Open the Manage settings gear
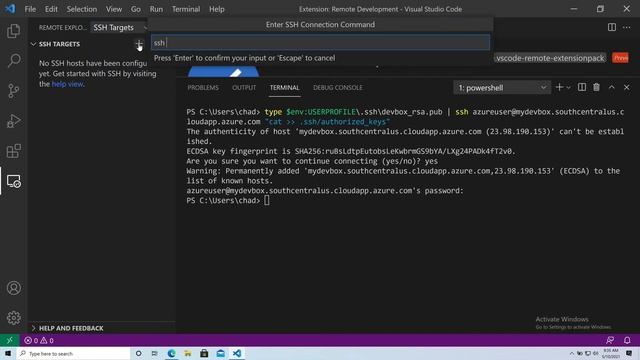Image resolution: width=640 pixels, height=360 pixels. click(13, 318)
